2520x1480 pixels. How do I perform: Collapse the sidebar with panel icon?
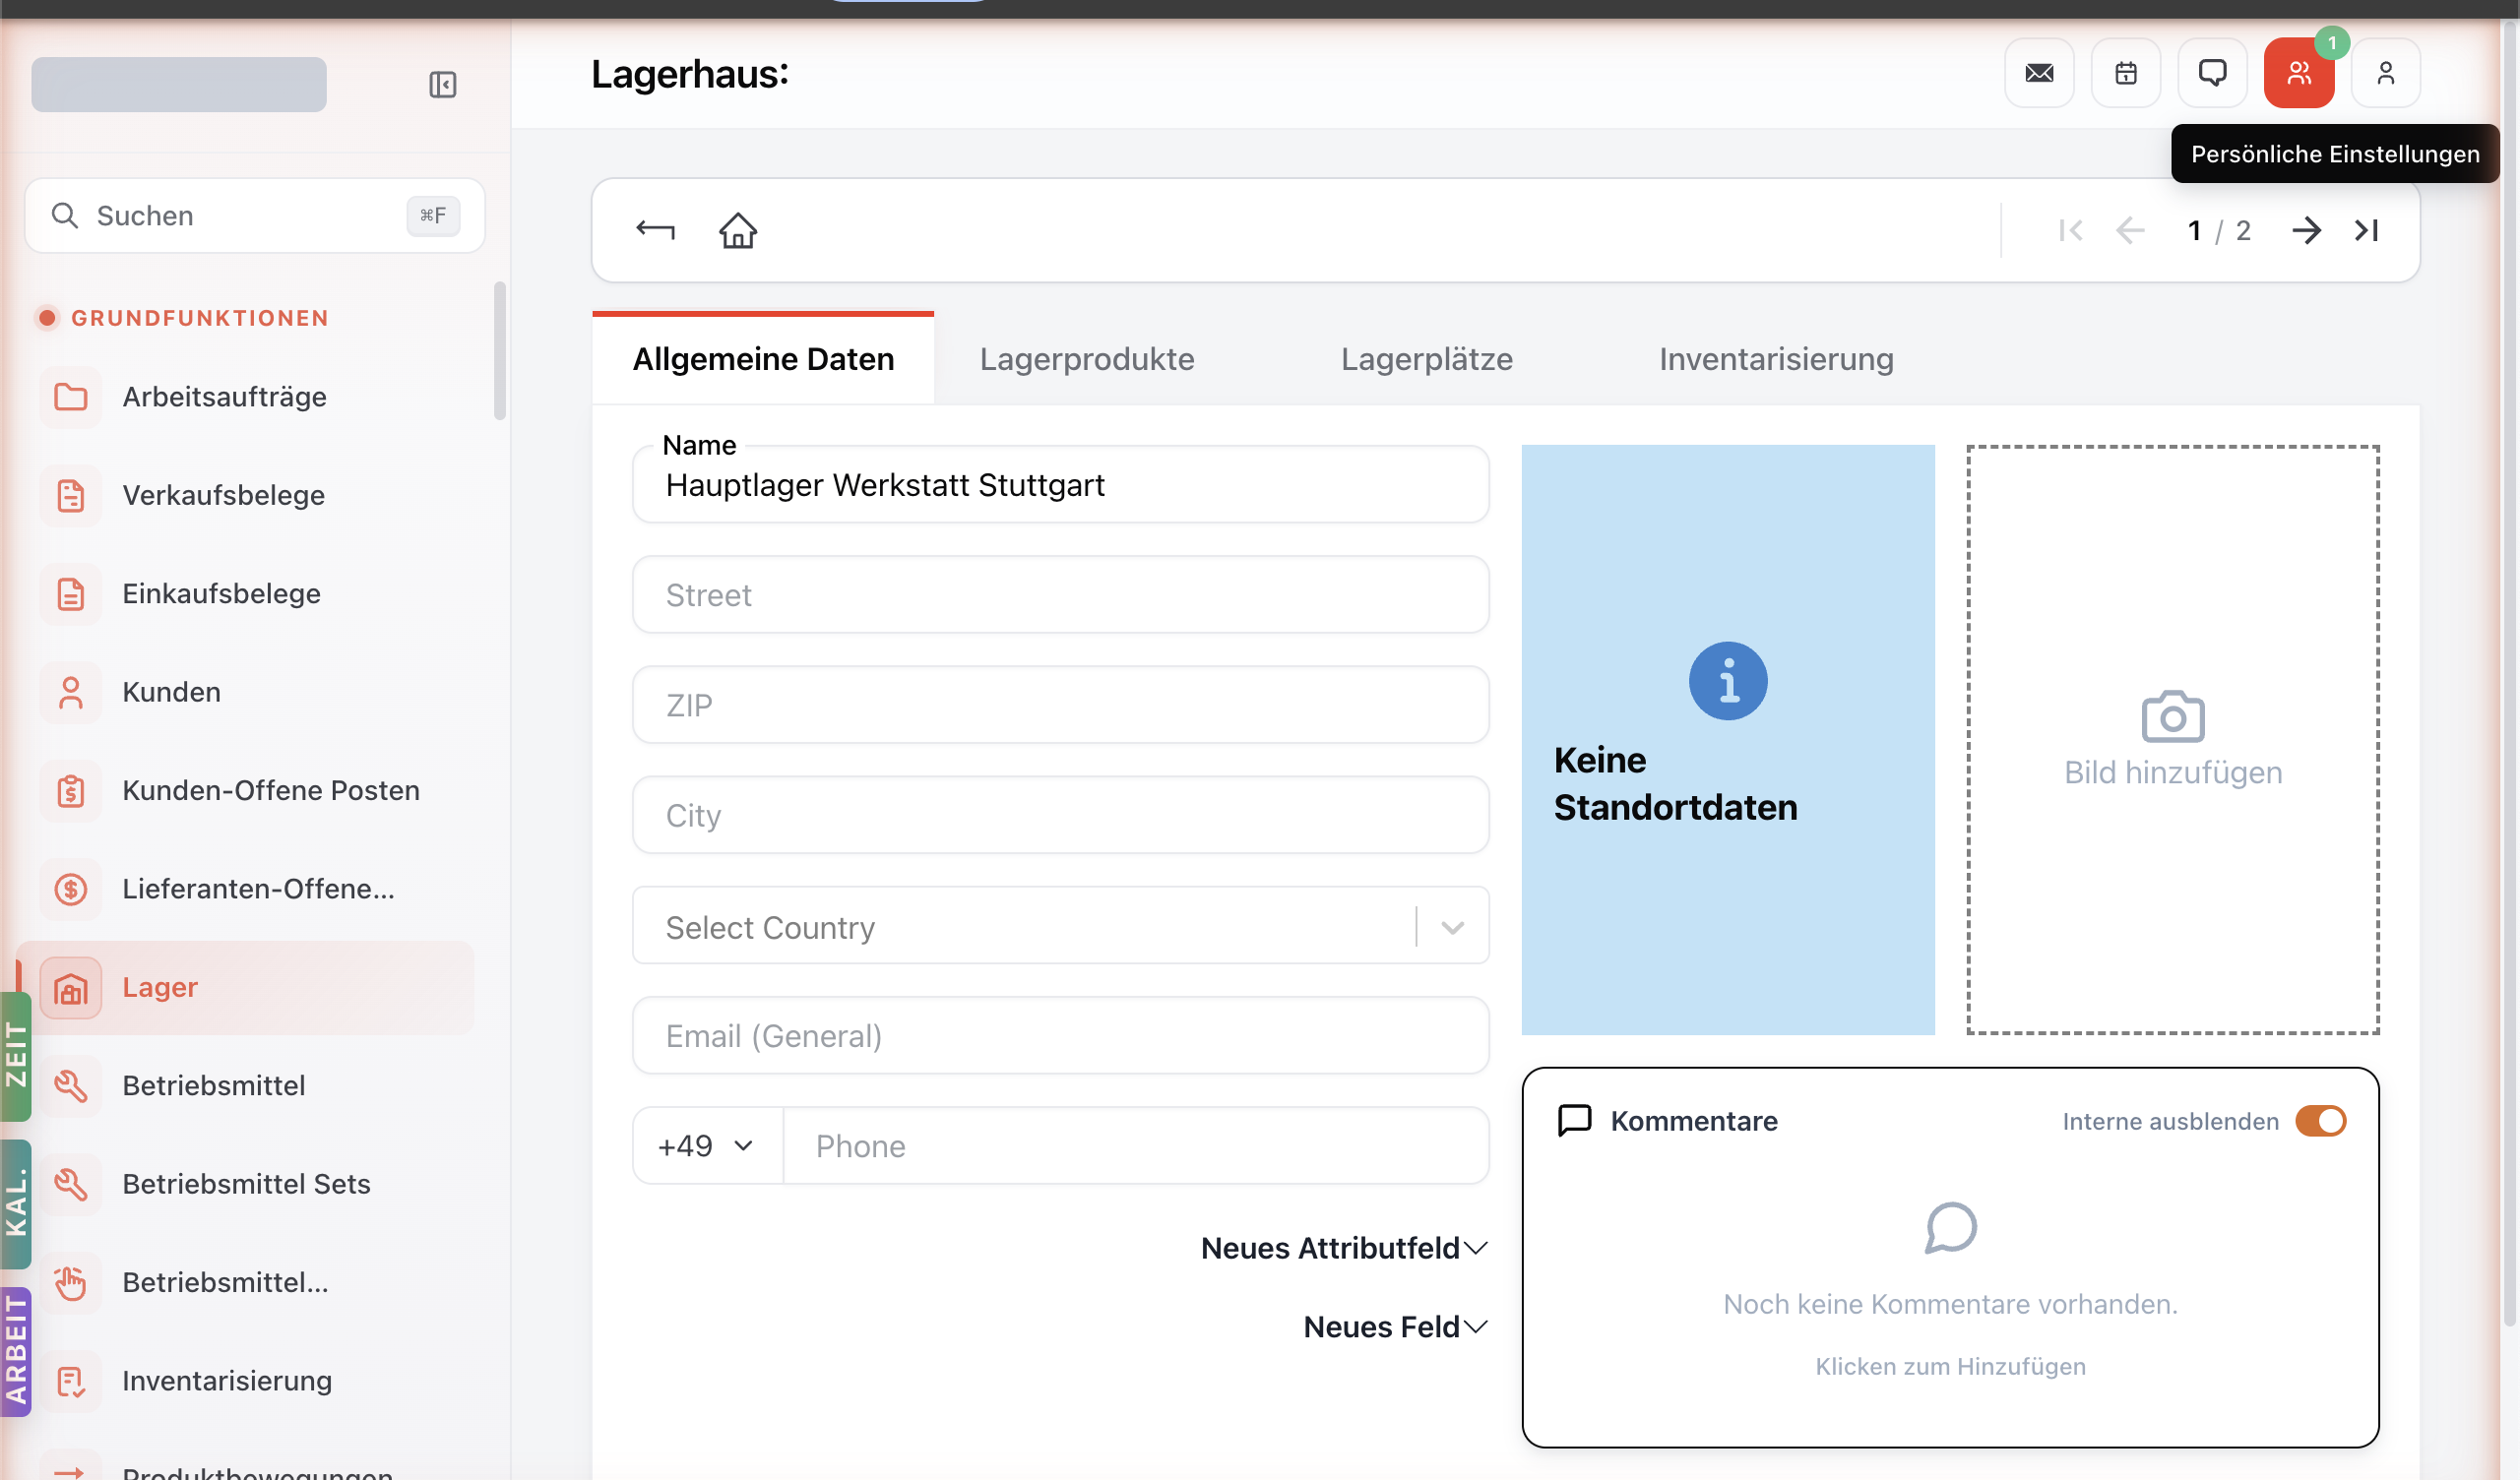click(442, 84)
